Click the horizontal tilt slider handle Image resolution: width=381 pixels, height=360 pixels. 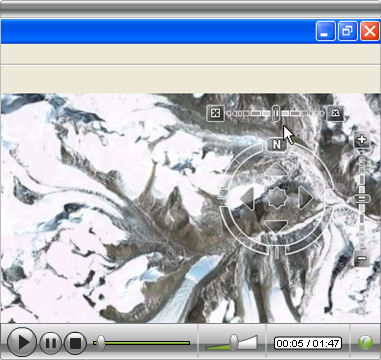276,113
